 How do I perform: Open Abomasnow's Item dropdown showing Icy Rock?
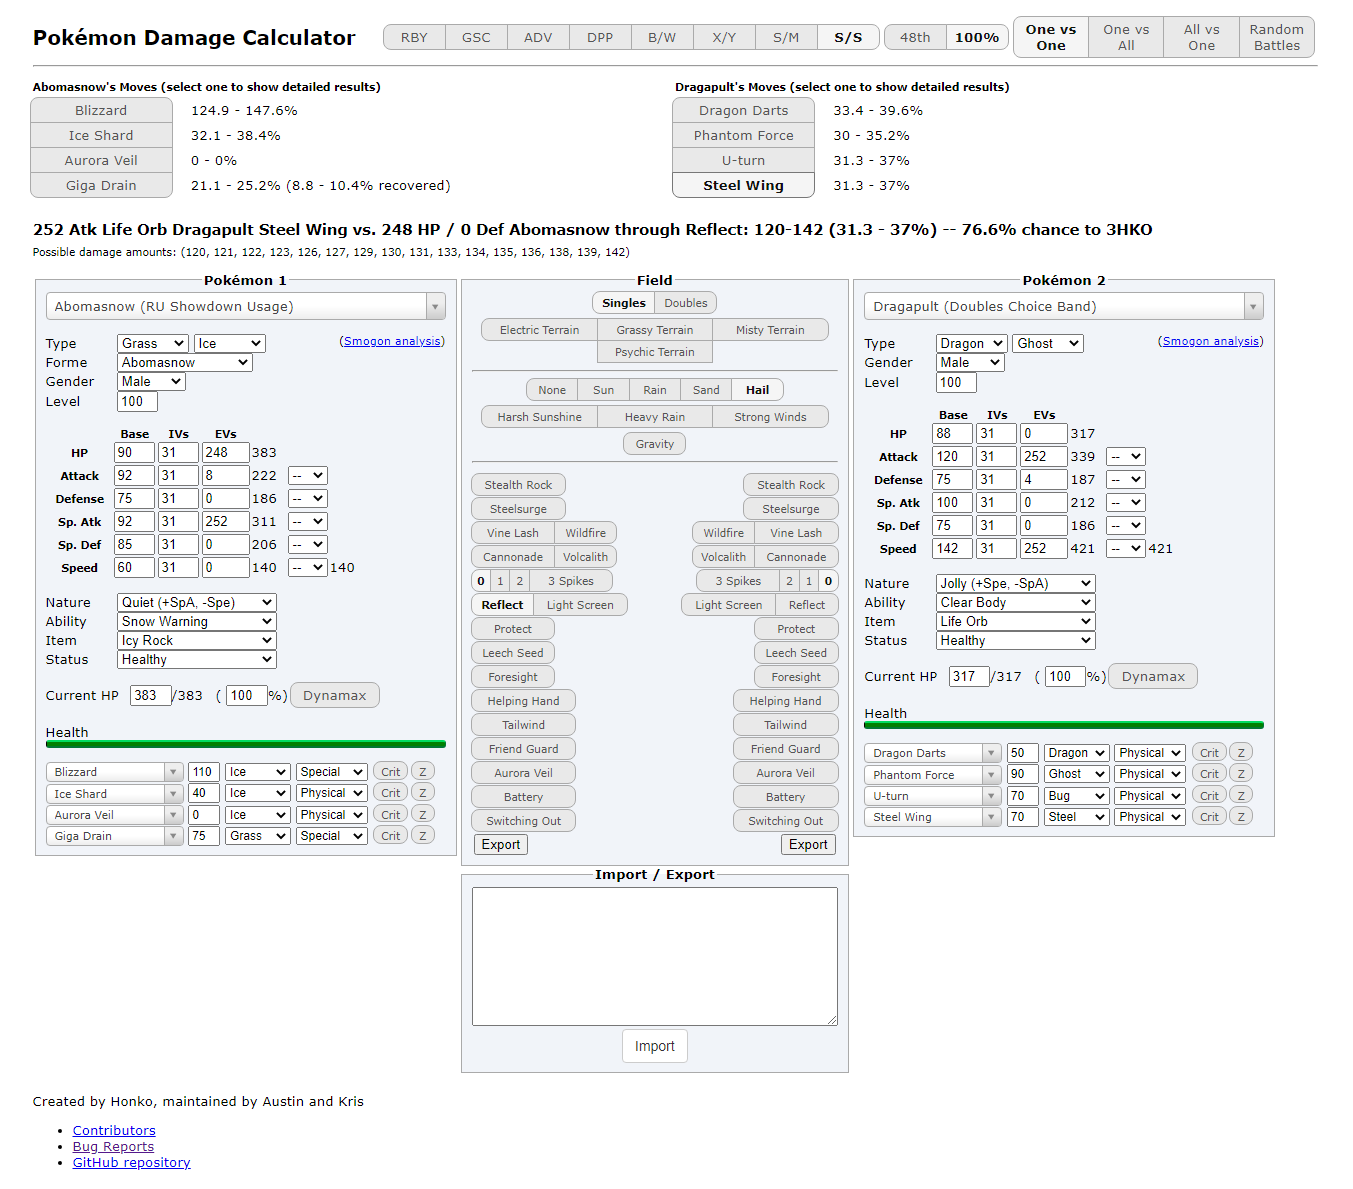coord(197,641)
